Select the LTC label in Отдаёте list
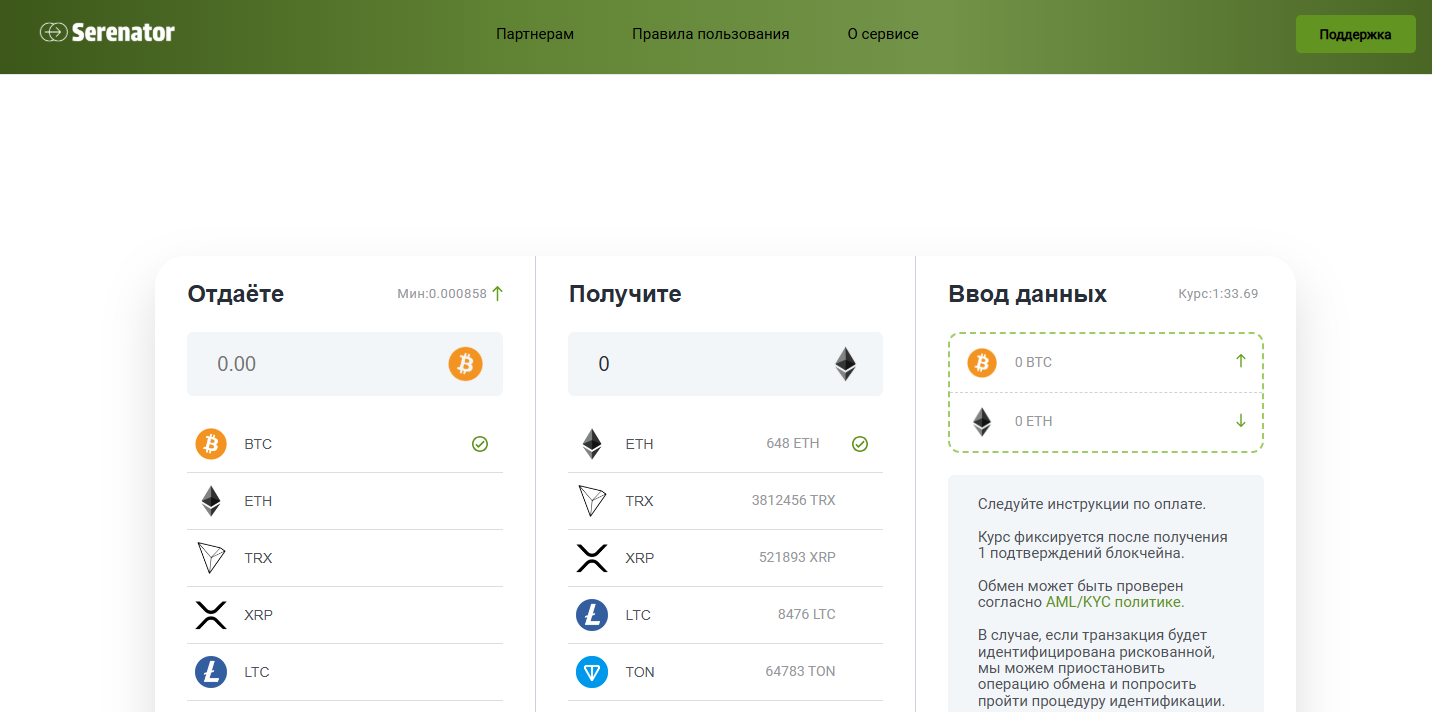 257,672
